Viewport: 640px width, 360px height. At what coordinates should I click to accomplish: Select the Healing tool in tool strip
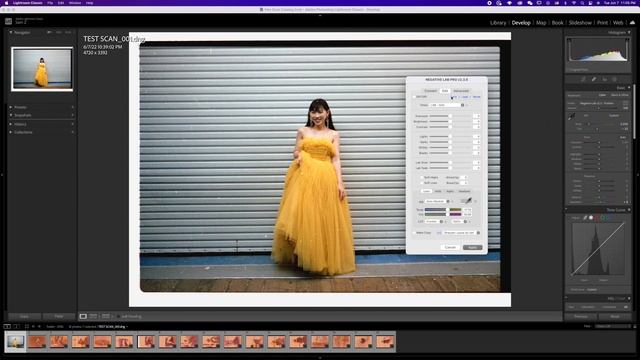(593, 79)
